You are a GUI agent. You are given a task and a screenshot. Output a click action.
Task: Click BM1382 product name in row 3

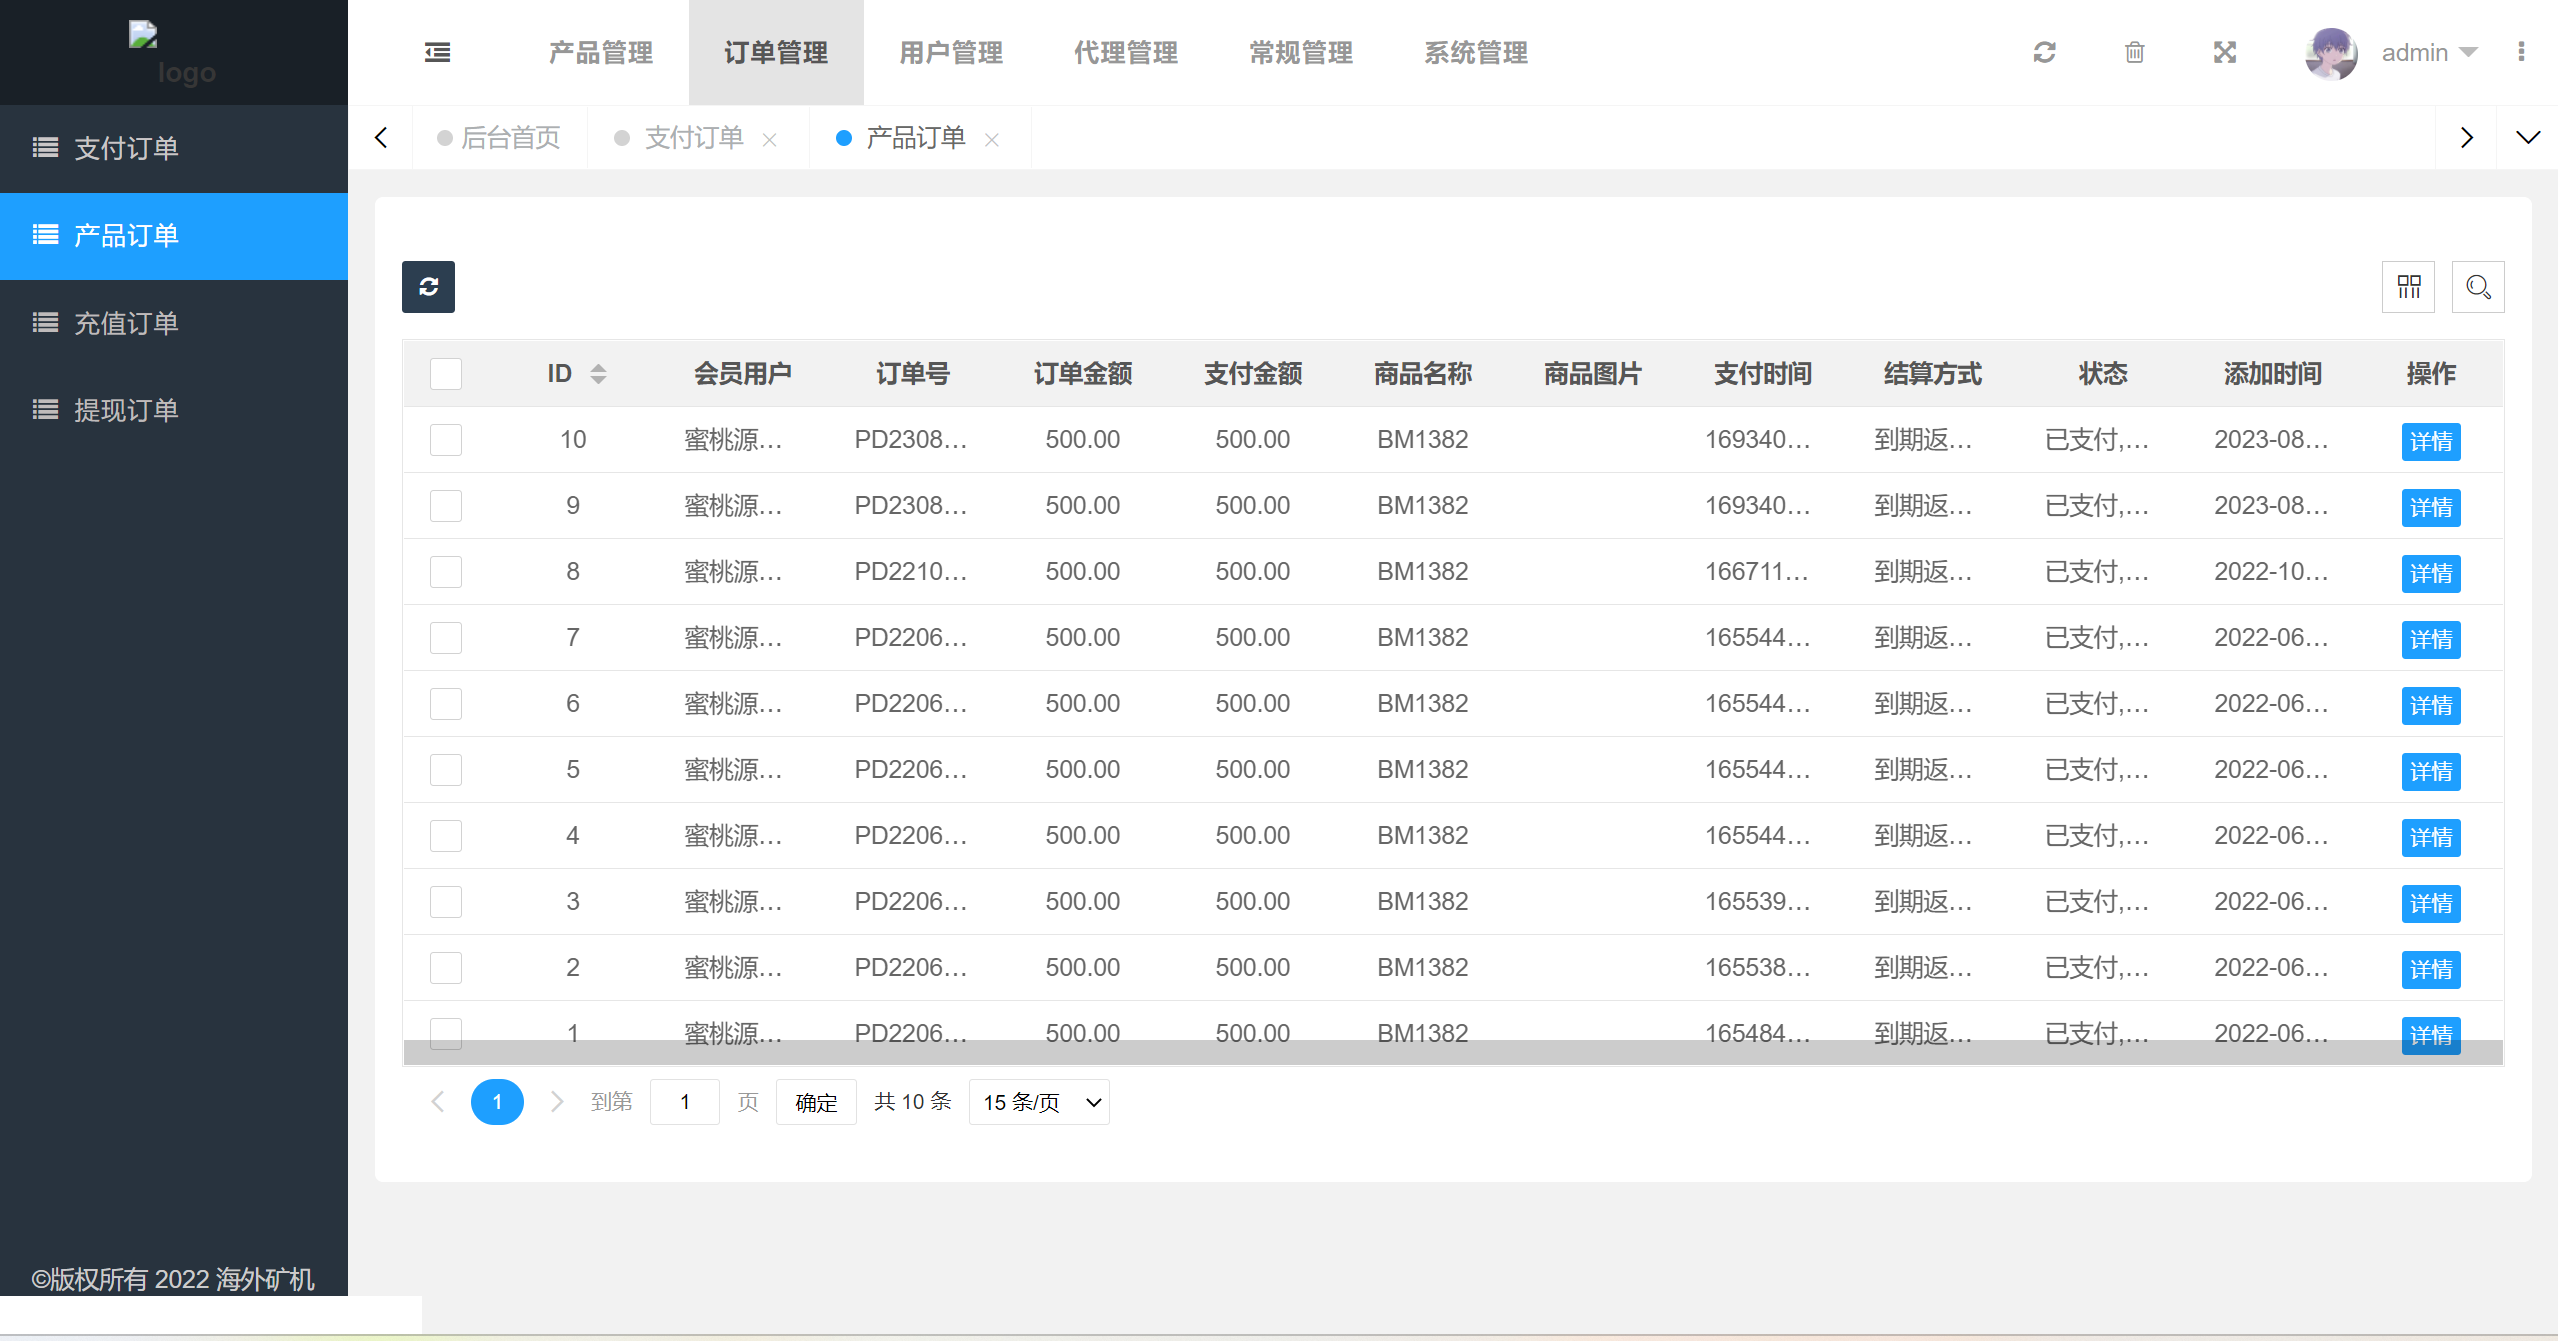1422,902
